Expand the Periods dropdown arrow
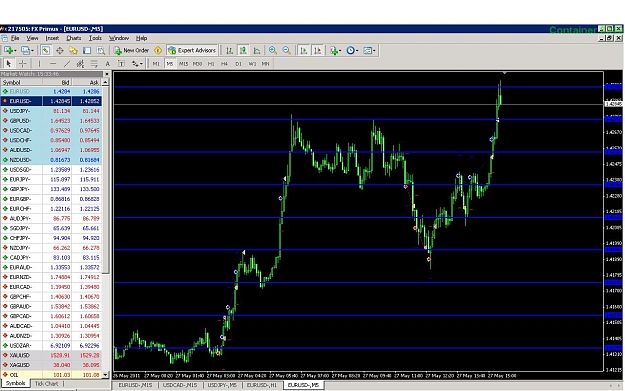Image resolution: width=625 pixels, height=391 pixels. pyautogui.click(x=357, y=51)
